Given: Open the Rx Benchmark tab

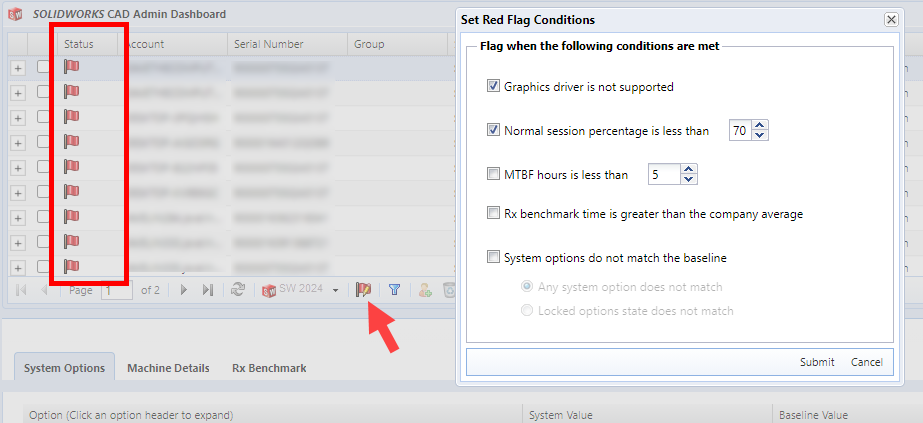Looking at the screenshot, I should (x=269, y=368).
